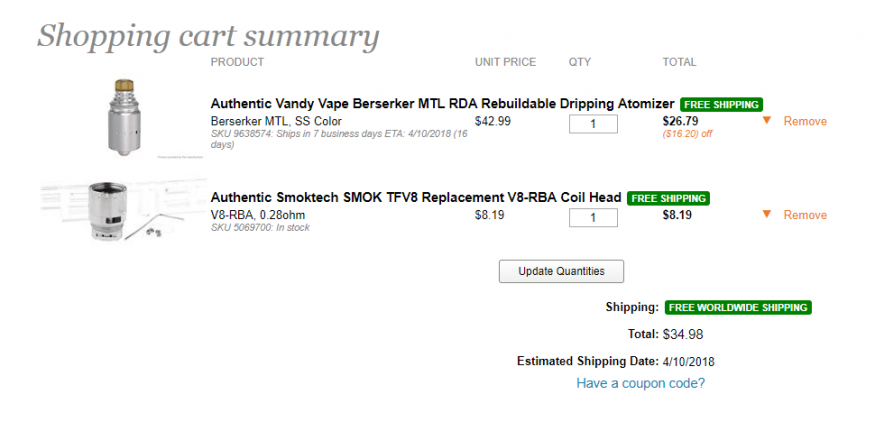Viewport: 875px width, 431px height.
Task: Remove the SMOK TFV8 coil head from the cart
Action: 805,215
